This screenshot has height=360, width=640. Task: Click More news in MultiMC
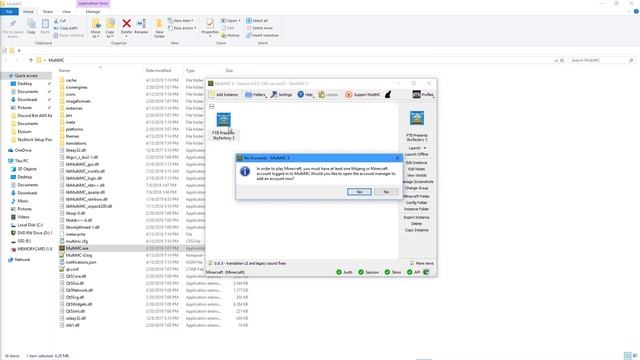tap(422, 263)
